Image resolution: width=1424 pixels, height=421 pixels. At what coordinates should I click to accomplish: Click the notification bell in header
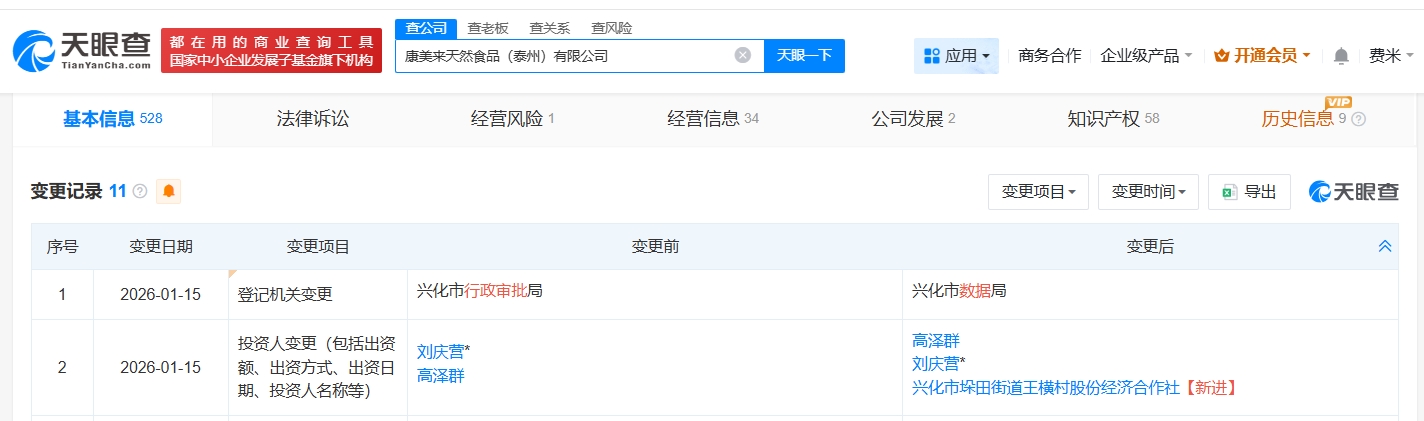(x=1341, y=56)
